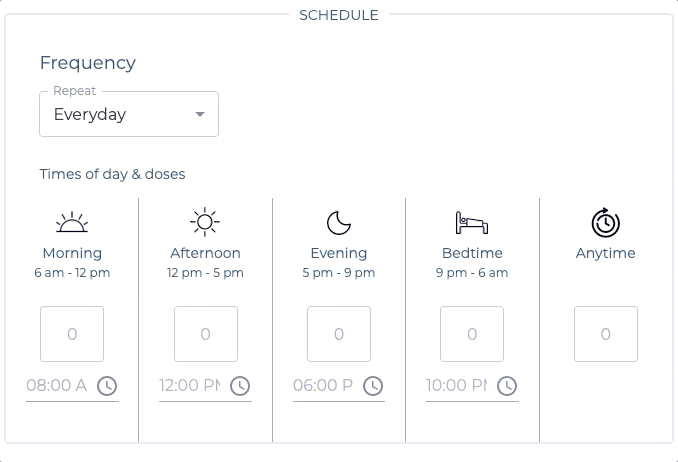This screenshot has width=678, height=462.
Task: Edit the 12:00 PM afternoon time field
Action: (190, 386)
